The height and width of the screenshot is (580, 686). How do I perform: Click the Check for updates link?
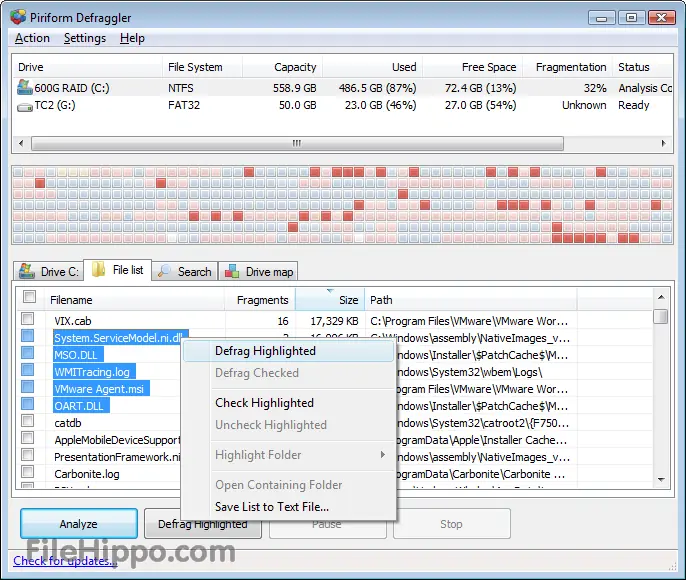coord(65,560)
